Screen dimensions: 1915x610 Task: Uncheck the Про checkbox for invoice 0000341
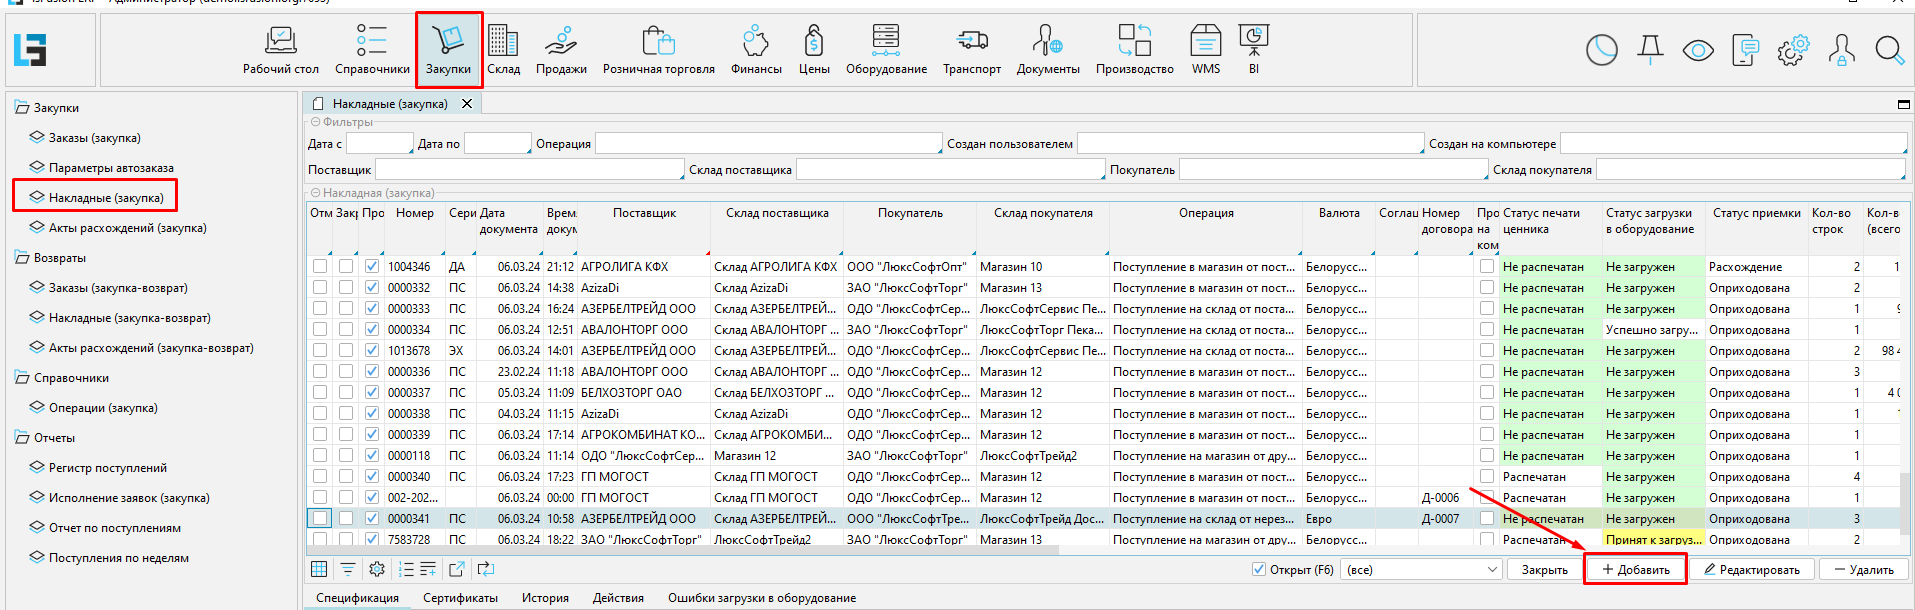[x=372, y=519]
